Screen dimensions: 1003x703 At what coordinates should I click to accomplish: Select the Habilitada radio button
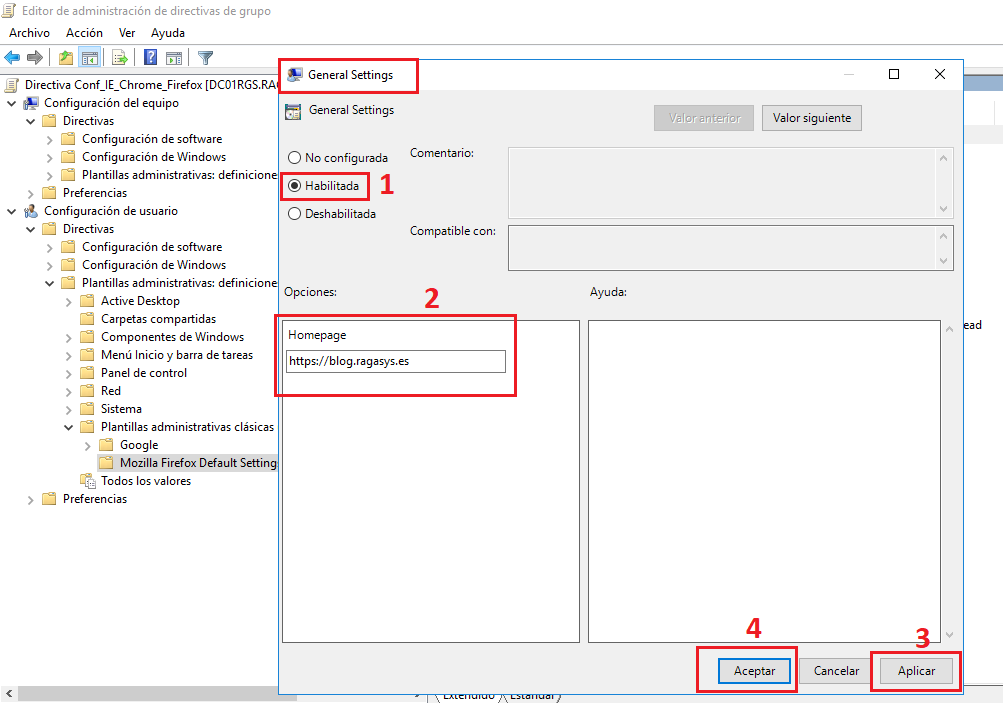point(294,186)
